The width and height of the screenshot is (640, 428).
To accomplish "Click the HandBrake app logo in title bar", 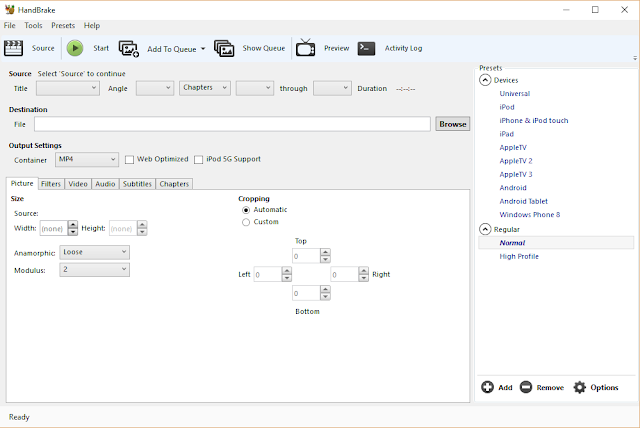I will (9, 9).
